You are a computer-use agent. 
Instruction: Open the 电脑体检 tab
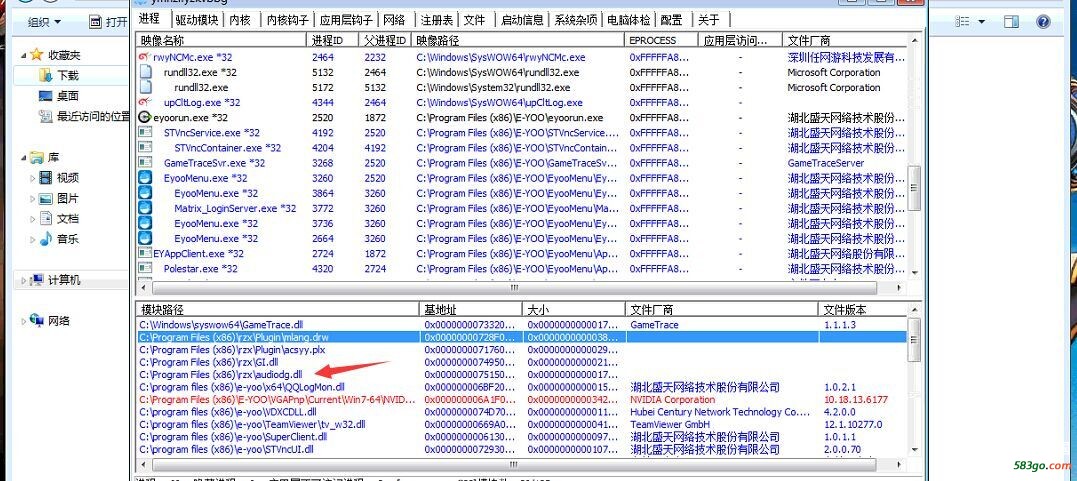click(630, 19)
